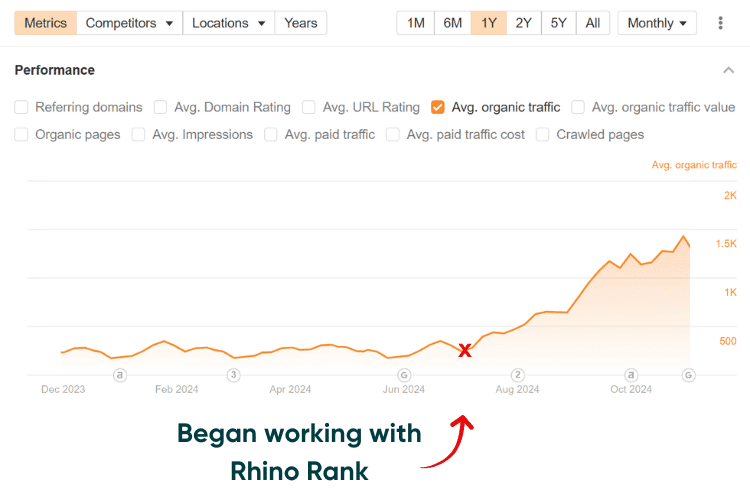The width and height of the screenshot is (750, 500).
Task: Open the Competitors dropdown
Action: click(x=129, y=23)
